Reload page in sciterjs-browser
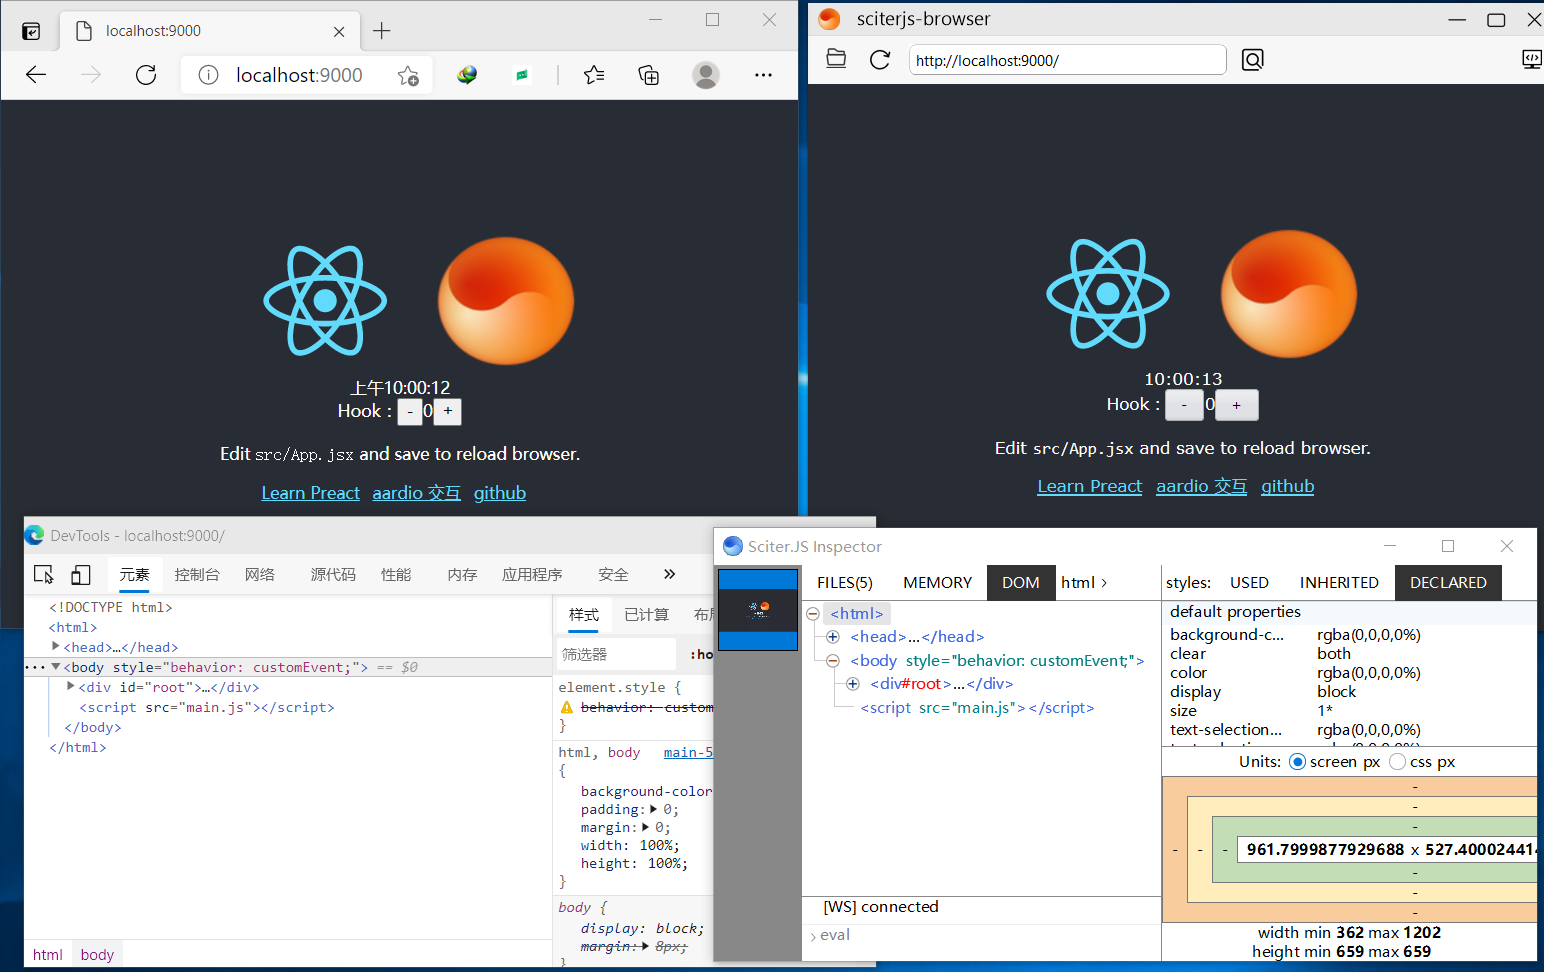This screenshot has height=972, width=1544. coord(880,59)
